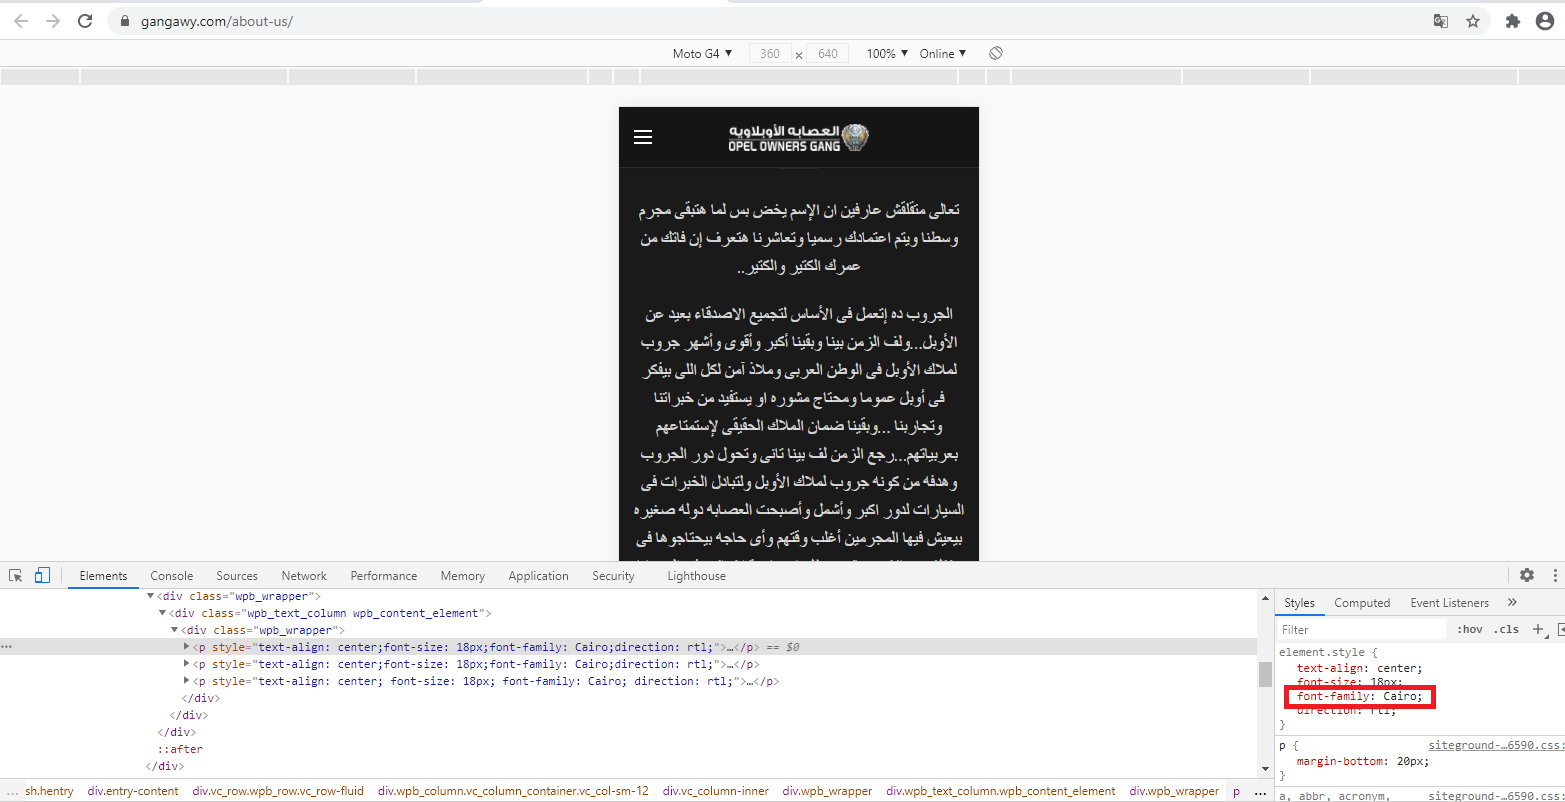Click the breadcrumb left overflow ellipsis

11,791
